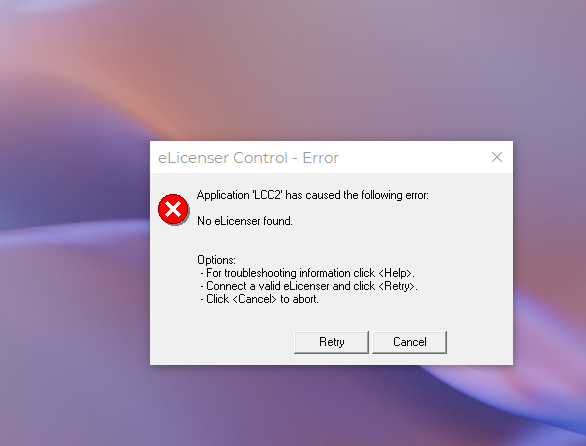Click the 'Options:' label

pyautogui.click(x=216, y=260)
